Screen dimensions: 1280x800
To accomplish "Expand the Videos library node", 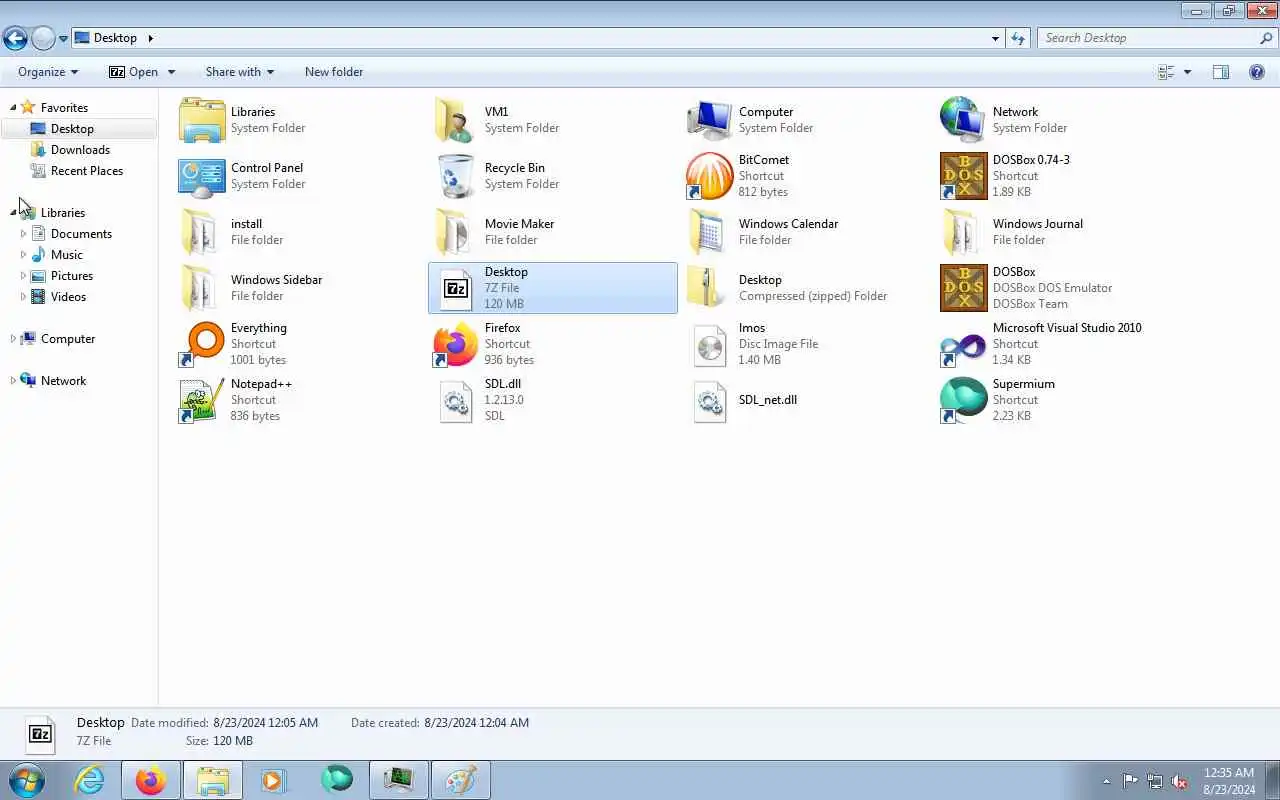I will point(23,297).
